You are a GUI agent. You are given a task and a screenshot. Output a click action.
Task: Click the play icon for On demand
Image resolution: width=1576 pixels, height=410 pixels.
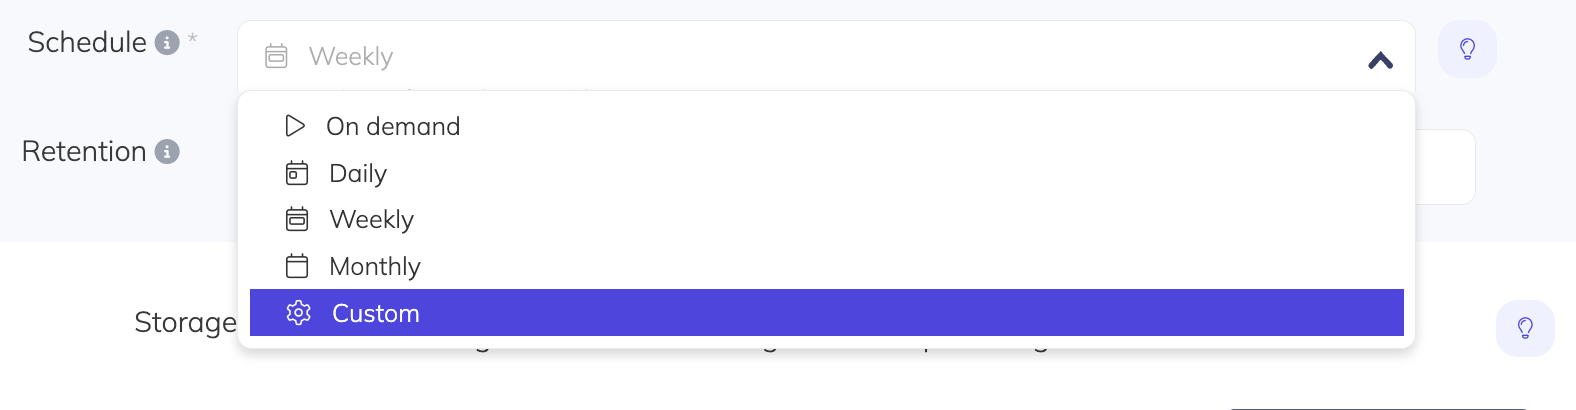click(x=295, y=126)
